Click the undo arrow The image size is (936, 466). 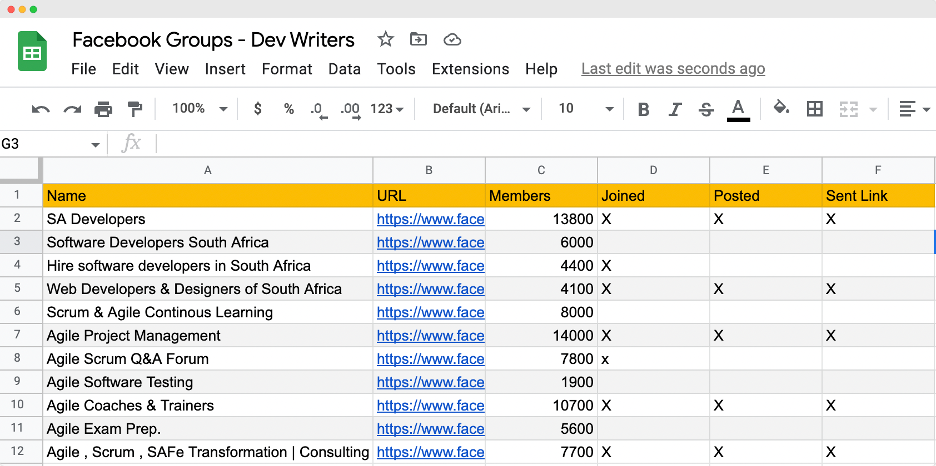click(41, 109)
